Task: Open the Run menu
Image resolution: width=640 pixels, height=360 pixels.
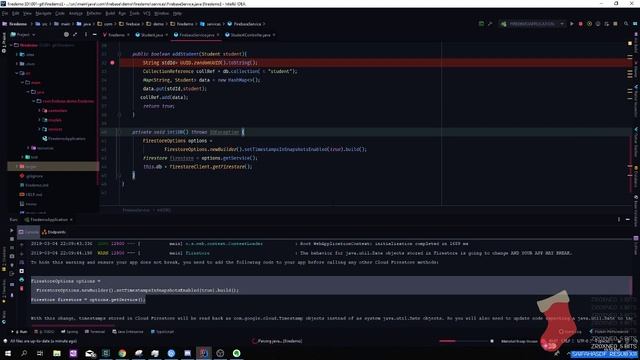Action: [x=122, y=13]
